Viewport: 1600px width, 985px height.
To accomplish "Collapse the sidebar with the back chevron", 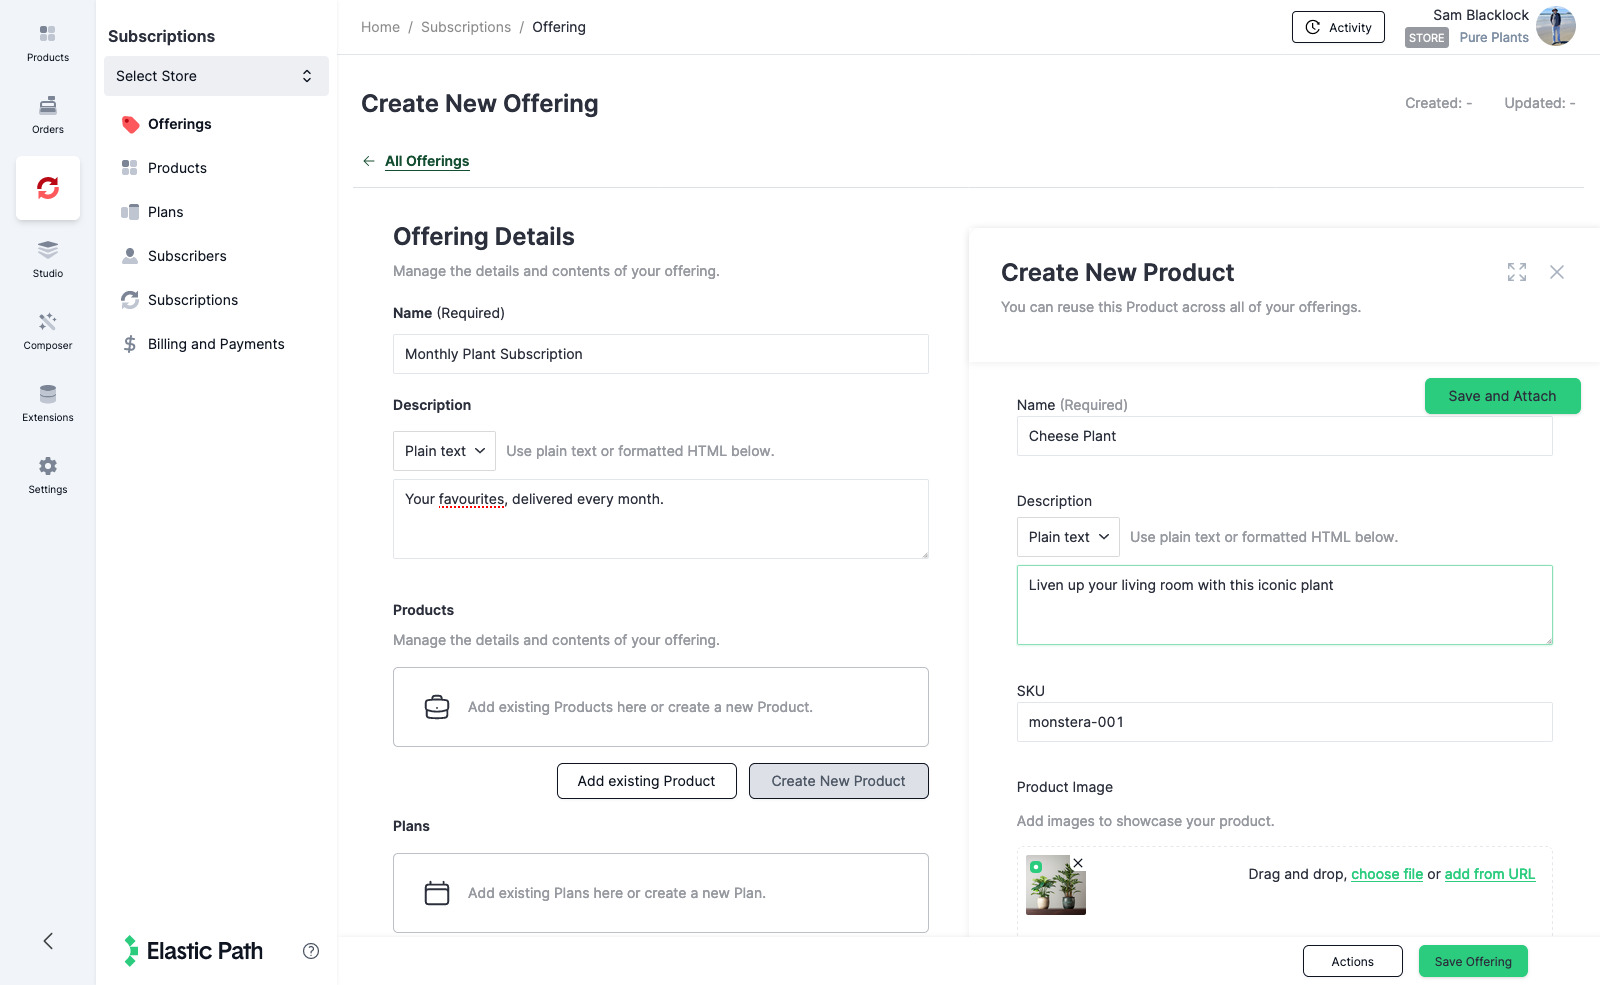I will [48, 941].
